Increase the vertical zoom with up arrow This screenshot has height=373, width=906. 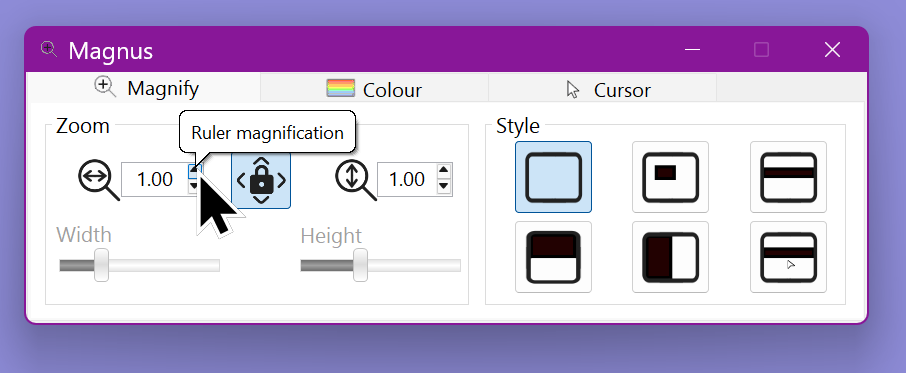click(444, 171)
